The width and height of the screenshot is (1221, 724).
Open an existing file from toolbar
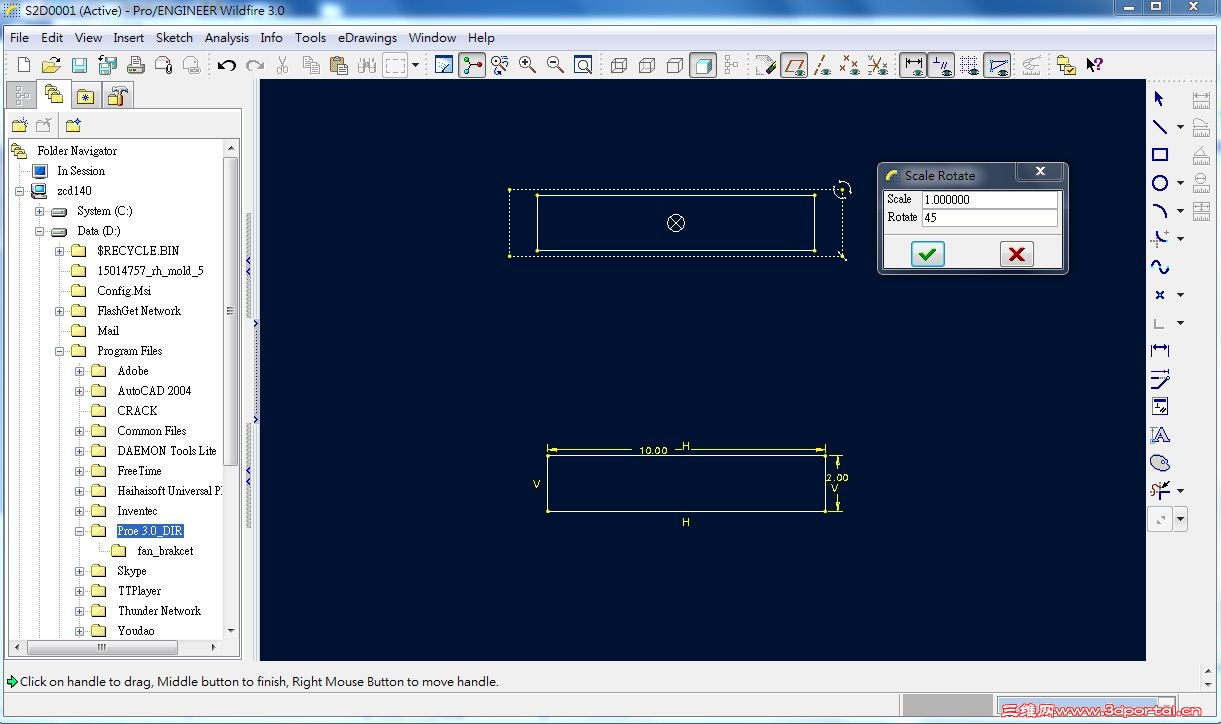point(51,66)
